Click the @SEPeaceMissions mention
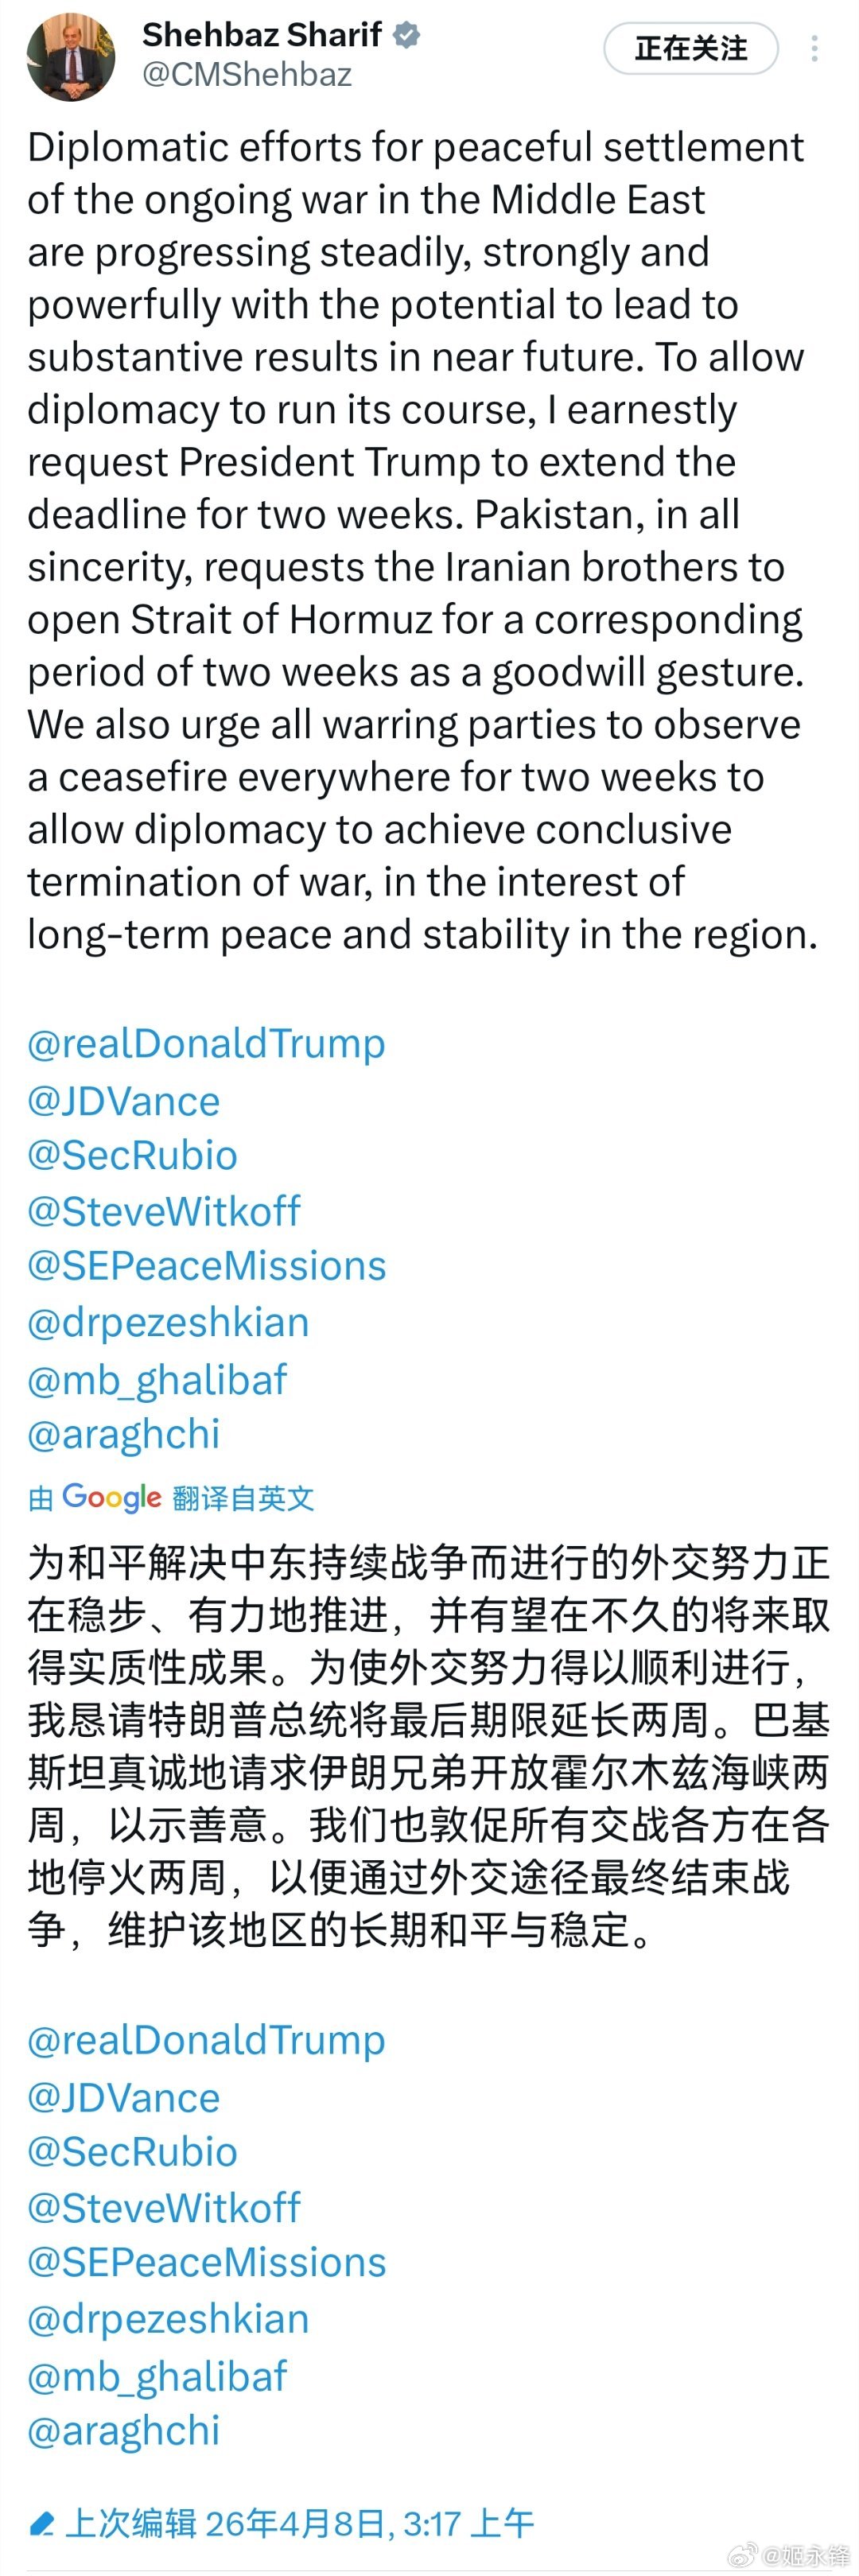The width and height of the screenshot is (859, 2576). pos(205,1266)
